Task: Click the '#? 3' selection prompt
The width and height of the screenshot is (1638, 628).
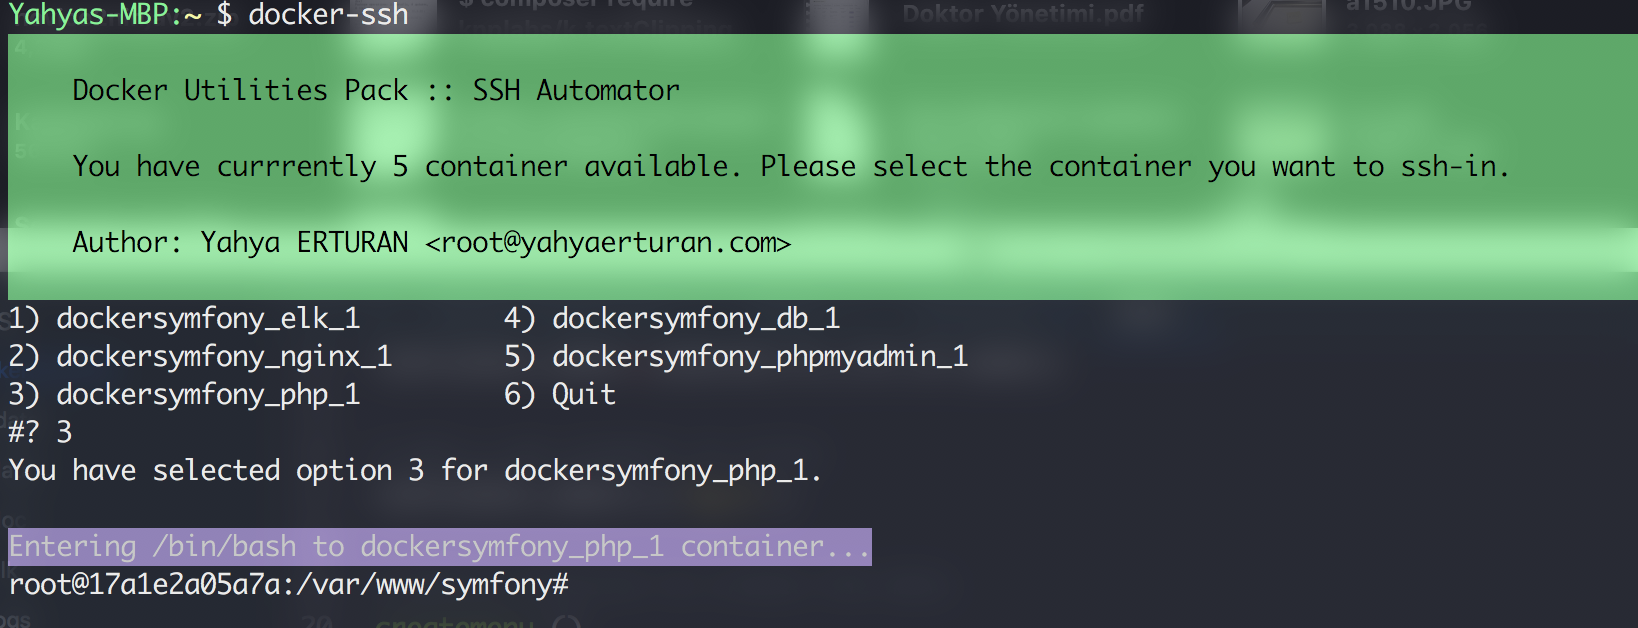Action: coord(40,433)
